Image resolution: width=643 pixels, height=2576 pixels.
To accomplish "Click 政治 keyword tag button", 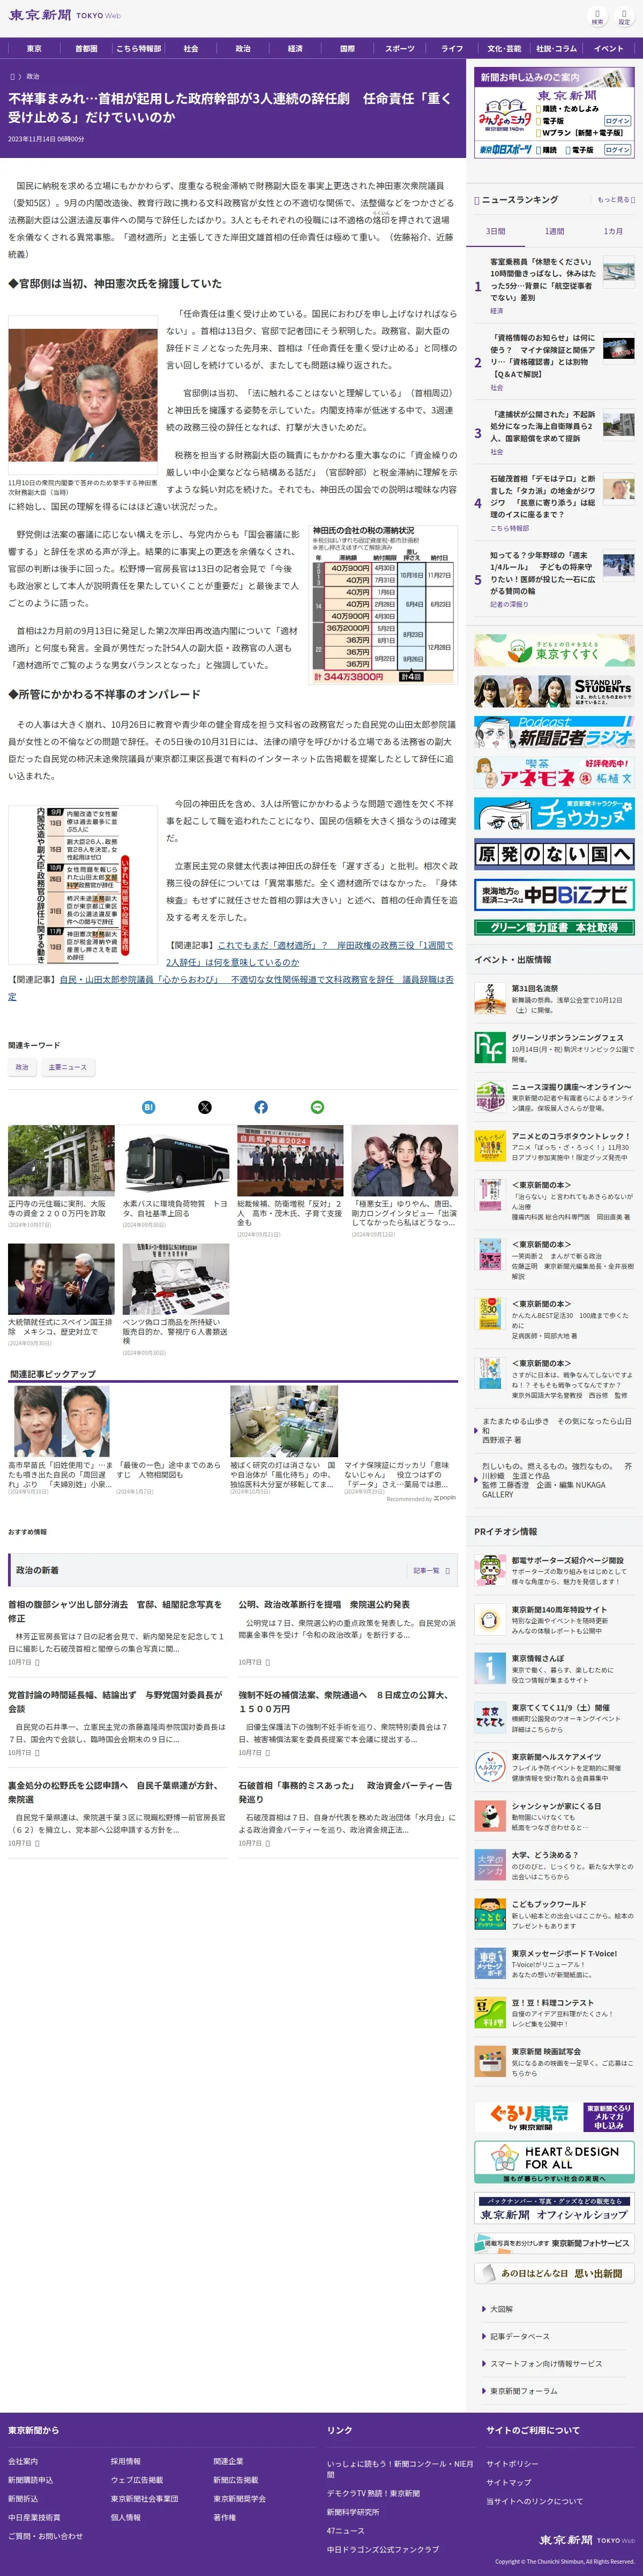I will (x=22, y=1067).
